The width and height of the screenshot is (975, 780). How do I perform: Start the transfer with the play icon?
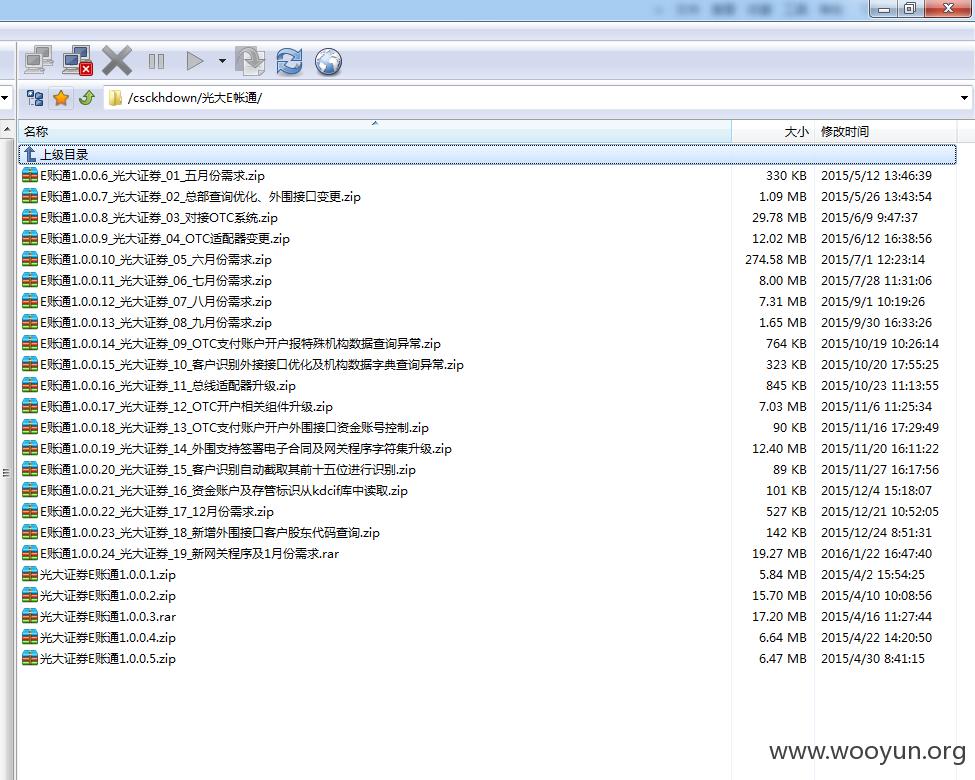[195, 61]
